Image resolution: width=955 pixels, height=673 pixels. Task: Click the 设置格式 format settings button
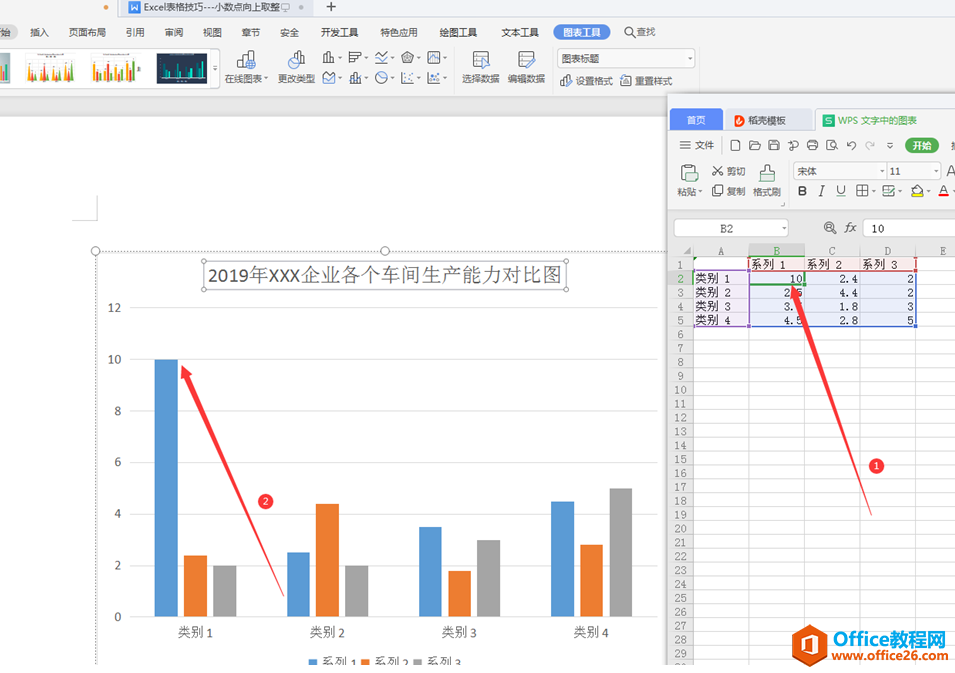(x=587, y=81)
